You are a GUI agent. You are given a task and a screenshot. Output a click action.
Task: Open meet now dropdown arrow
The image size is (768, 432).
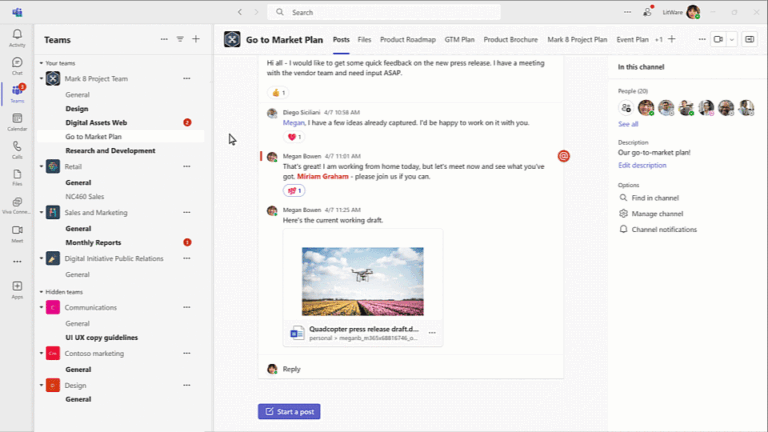tap(731, 40)
